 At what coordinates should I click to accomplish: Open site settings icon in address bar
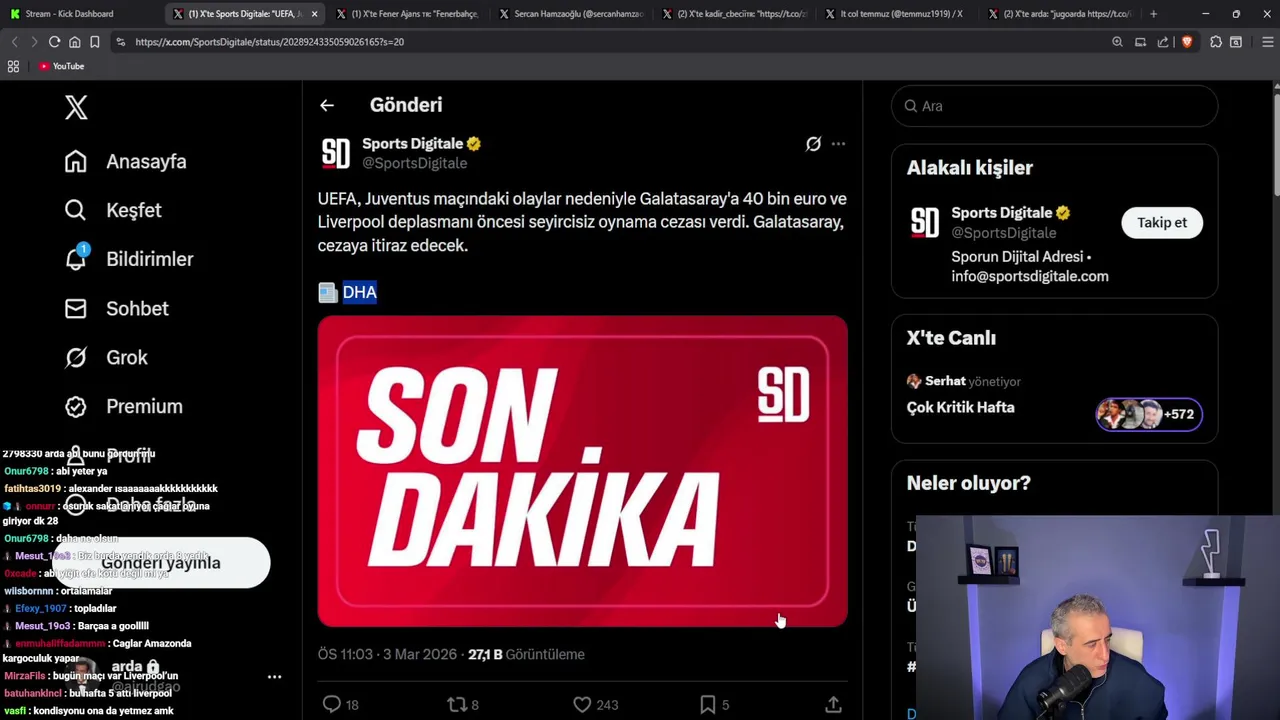click(120, 42)
